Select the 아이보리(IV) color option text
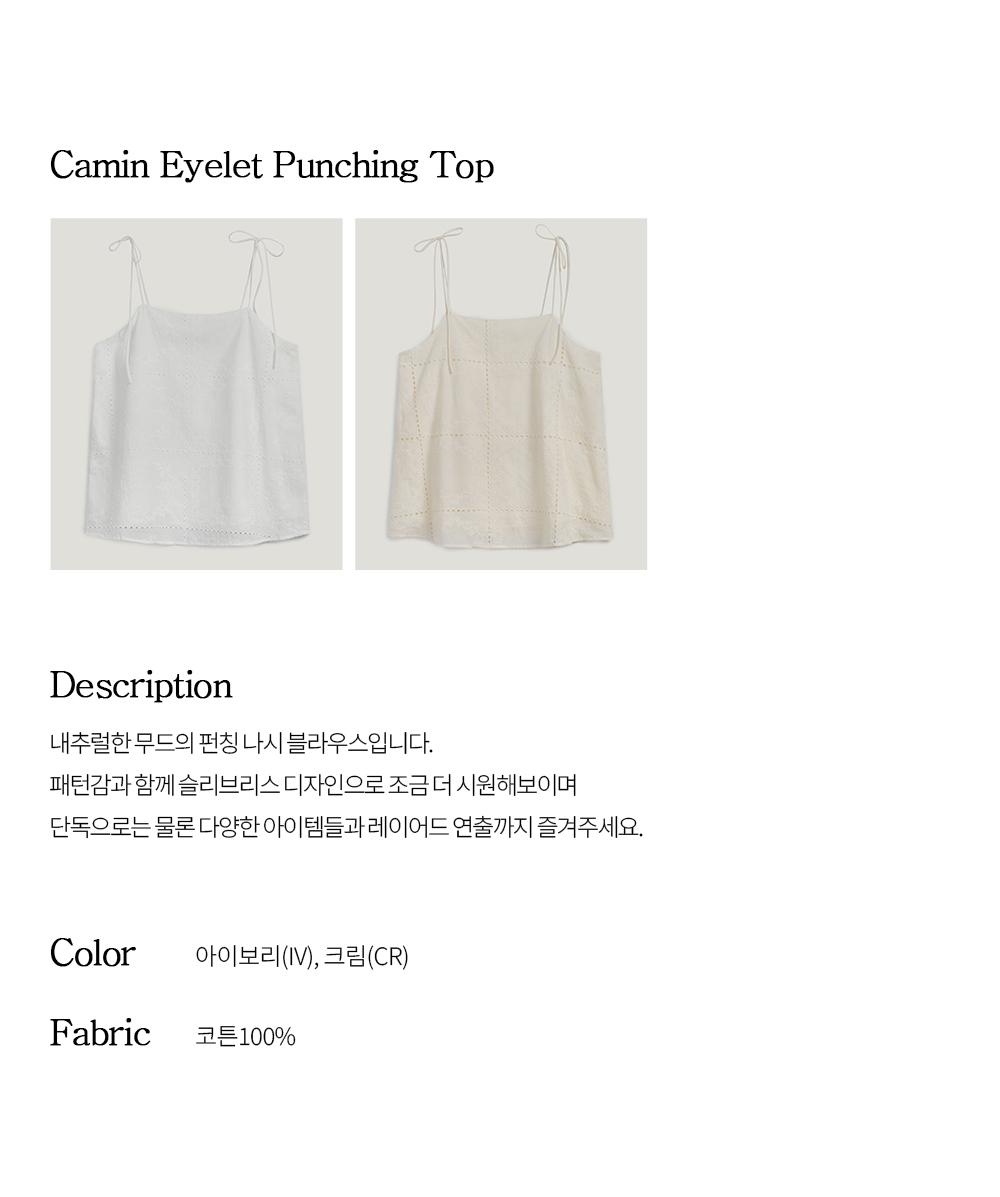Viewport: 1000px width, 1197px height. point(256,957)
